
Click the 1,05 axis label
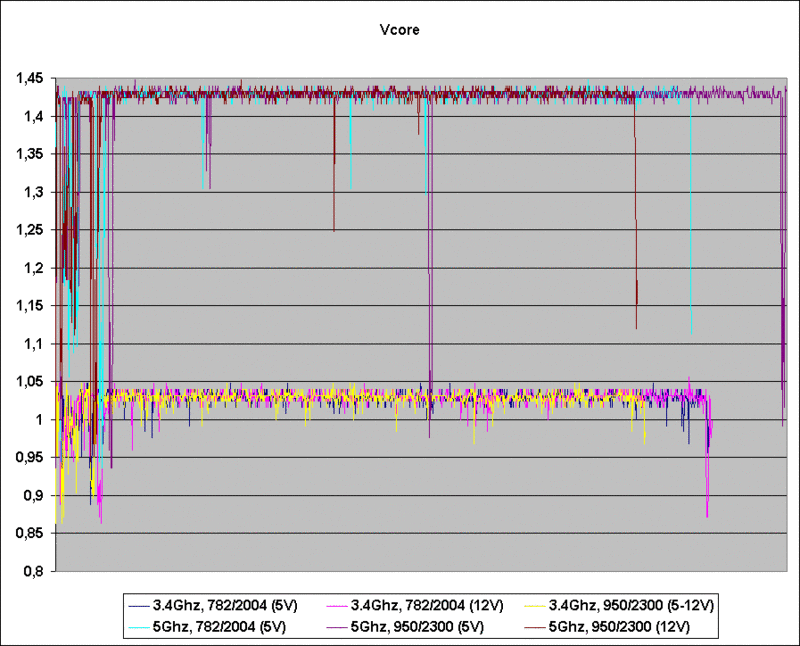coord(30,382)
